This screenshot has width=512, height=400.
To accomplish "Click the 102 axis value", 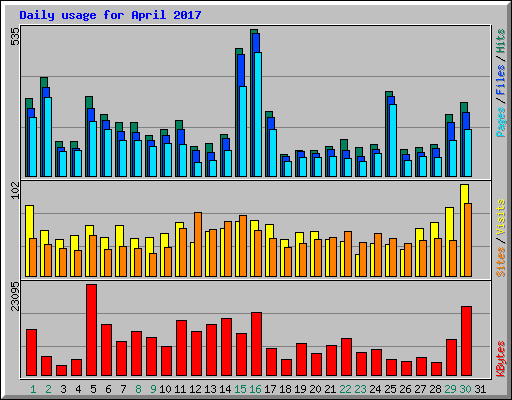I will 15,191.
